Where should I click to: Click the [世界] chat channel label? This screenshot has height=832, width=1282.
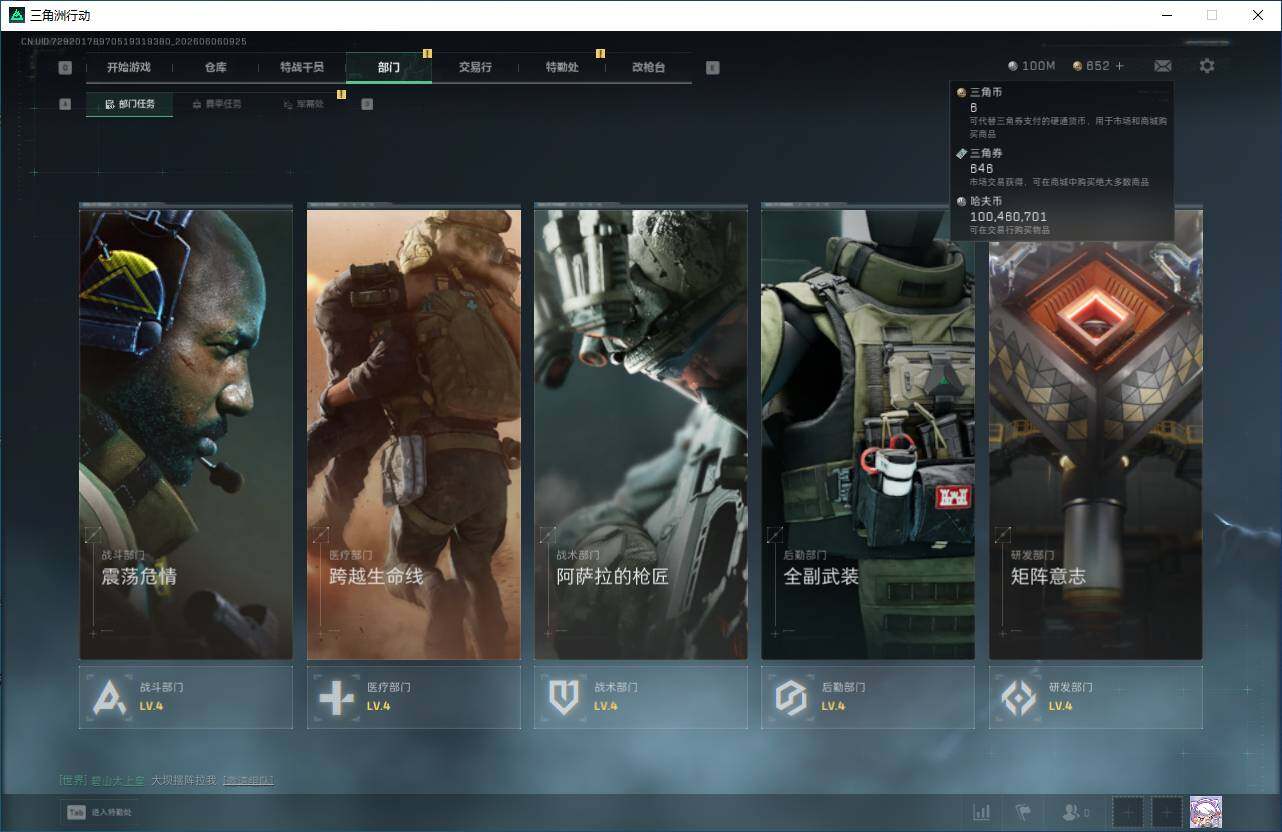click(x=73, y=780)
